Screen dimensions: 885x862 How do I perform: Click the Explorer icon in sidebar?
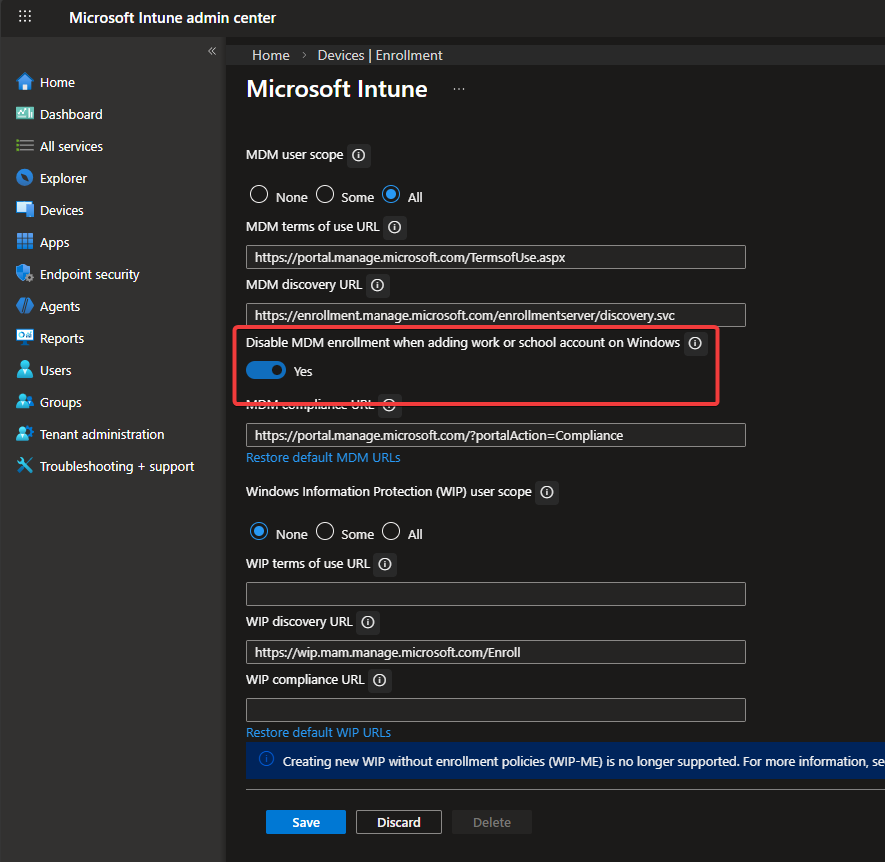click(x=25, y=178)
